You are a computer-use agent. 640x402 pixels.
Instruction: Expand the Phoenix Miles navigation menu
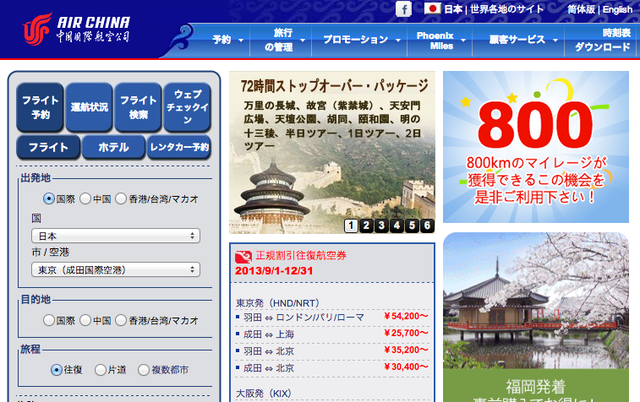coord(440,40)
